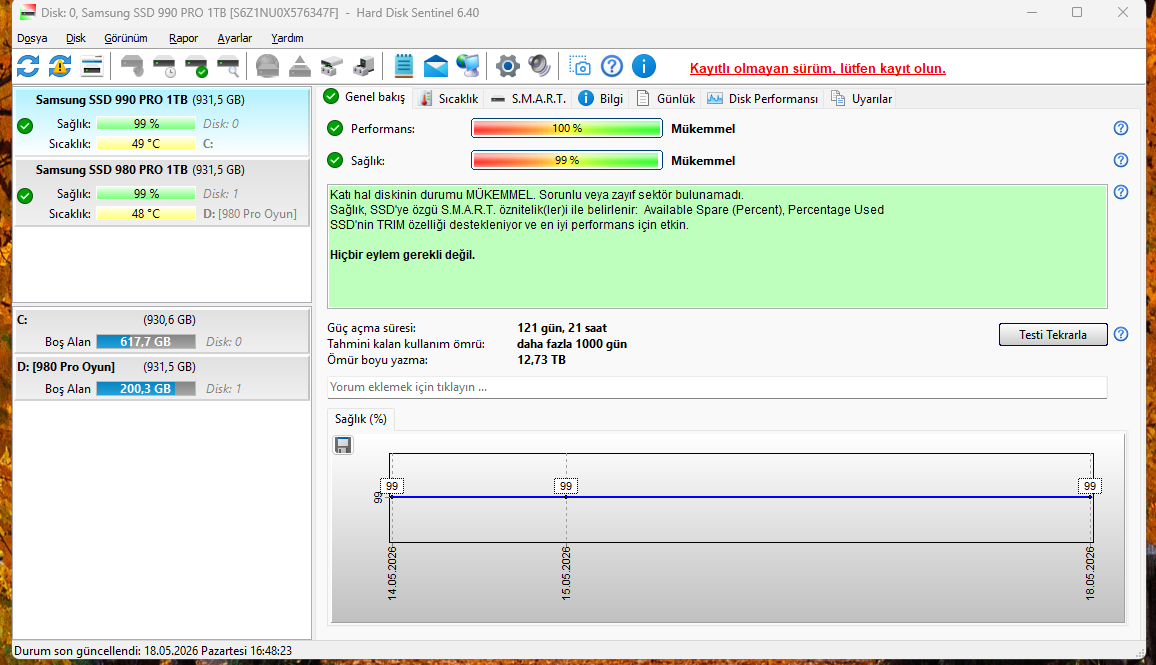The height and width of the screenshot is (665, 1156).
Task: Click help icon beside the green status box
Action: point(1121,192)
